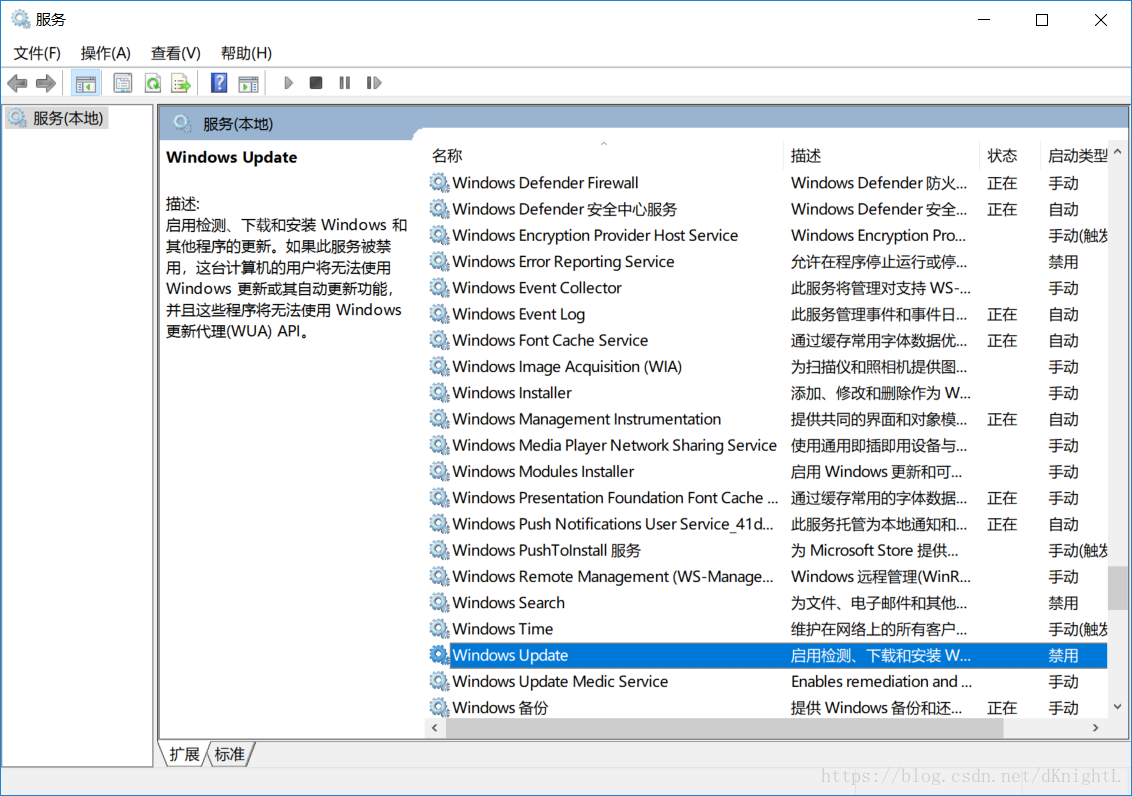Click 禁用 startup type of Windows Search
Image resolution: width=1132 pixels, height=796 pixels.
tap(1063, 602)
